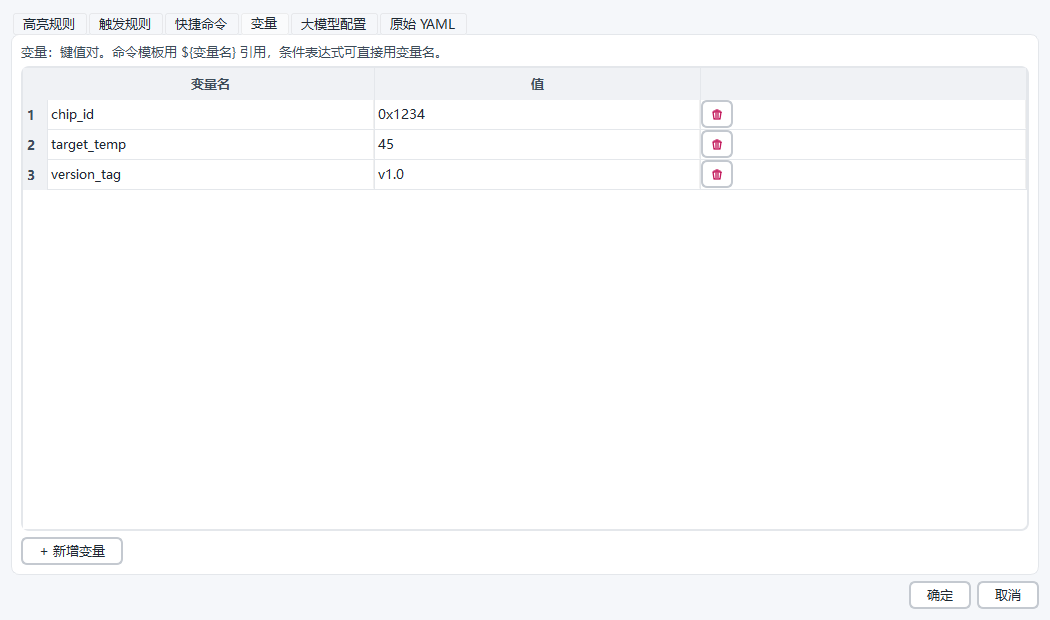Switch to the 高亮规则 tab
The height and width of the screenshot is (620, 1050).
point(49,24)
